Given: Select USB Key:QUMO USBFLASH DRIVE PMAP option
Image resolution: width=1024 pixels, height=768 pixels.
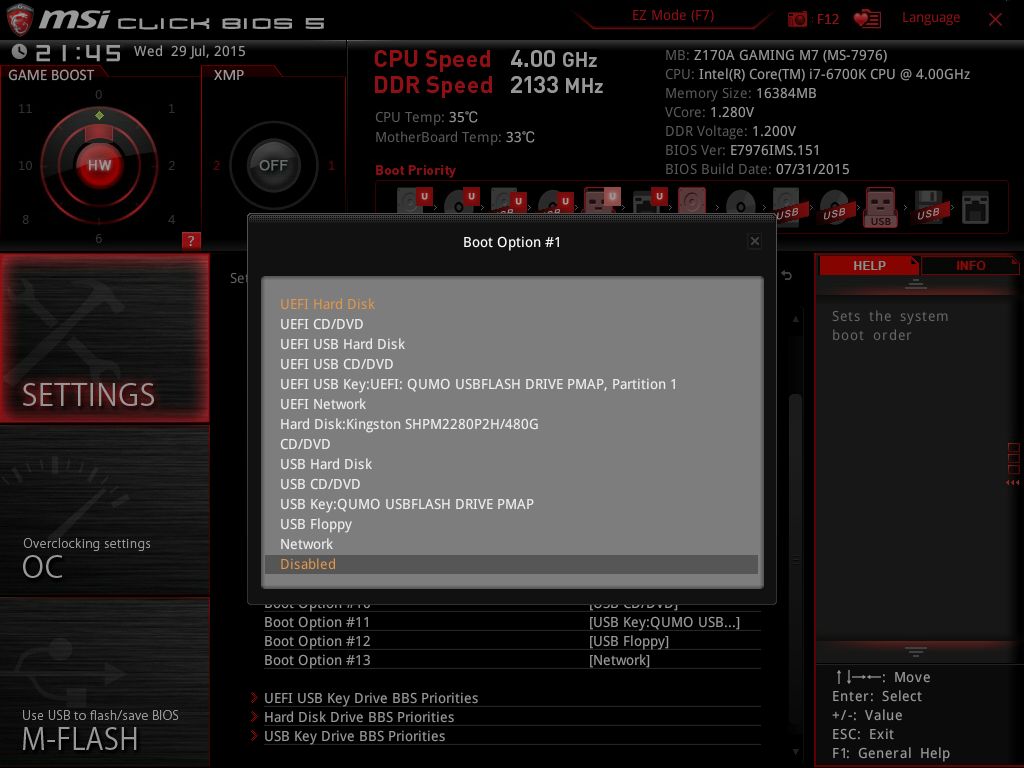Looking at the screenshot, I should pos(511,504).
